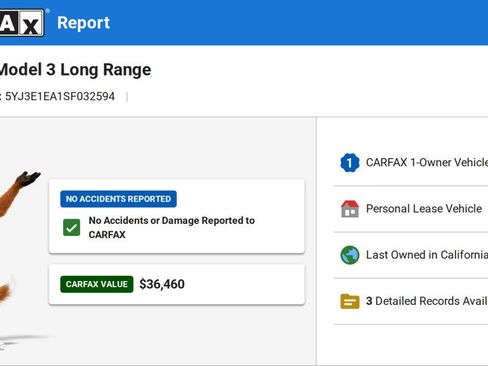Click the blue 1-Owner badge icon
The image size is (488, 366).
(350, 163)
